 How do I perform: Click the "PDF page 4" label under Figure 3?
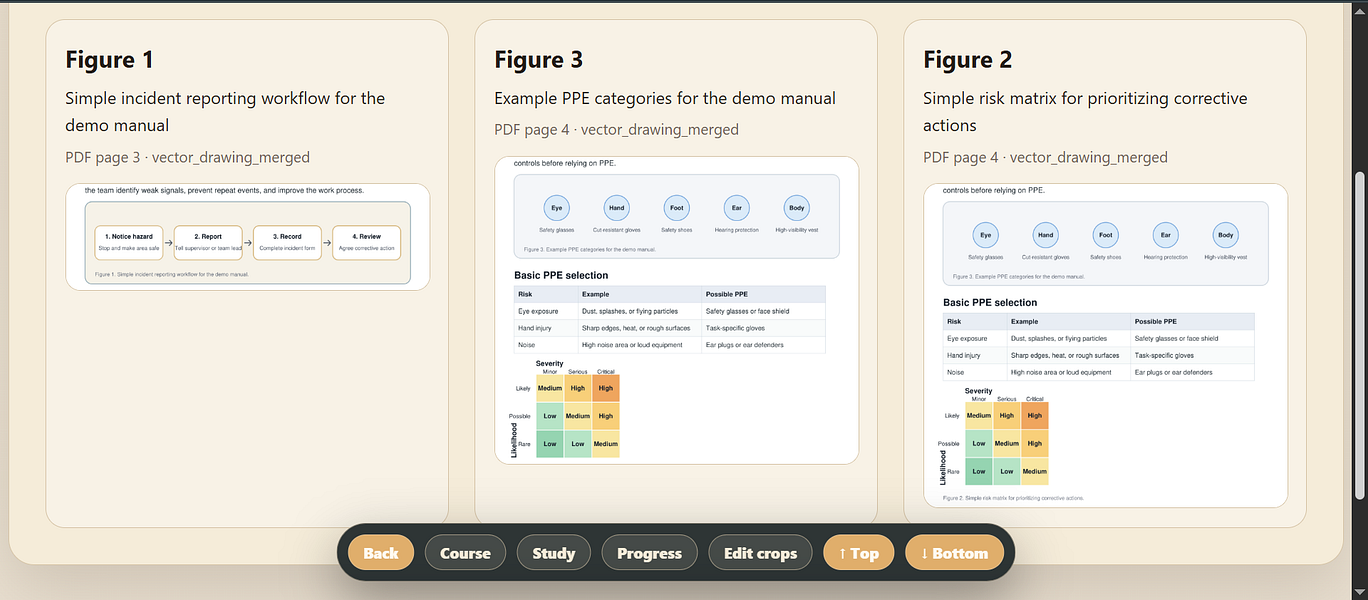coord(616,129)
